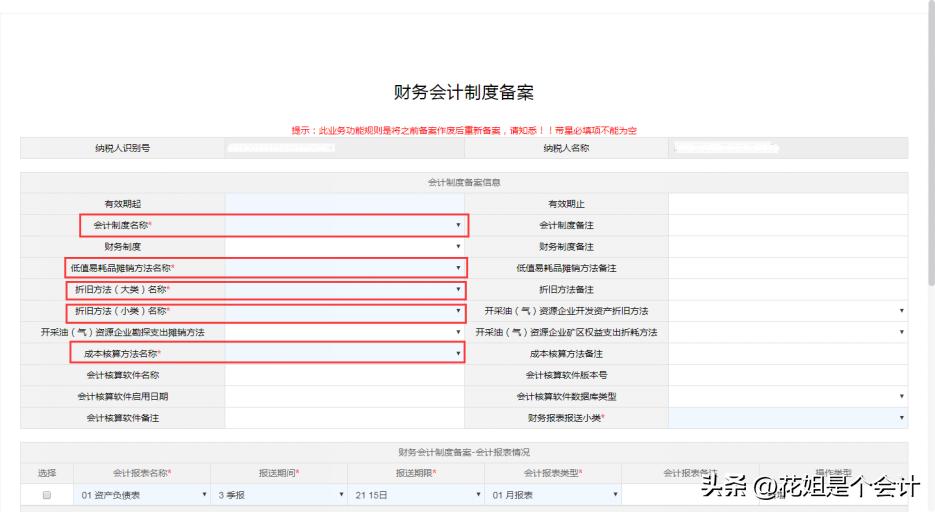Click the 报送期限 column header
The width and height of the screenshot is (935, 513).
tap(416, 473)
